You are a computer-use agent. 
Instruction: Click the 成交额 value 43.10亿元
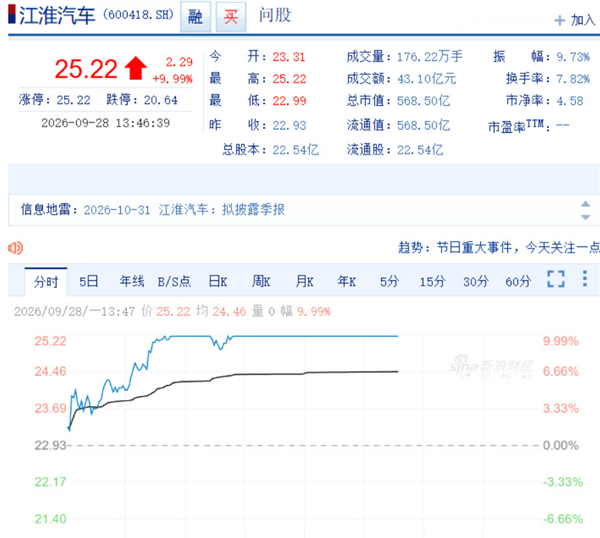pyautogui.click(x=427, y=79)
